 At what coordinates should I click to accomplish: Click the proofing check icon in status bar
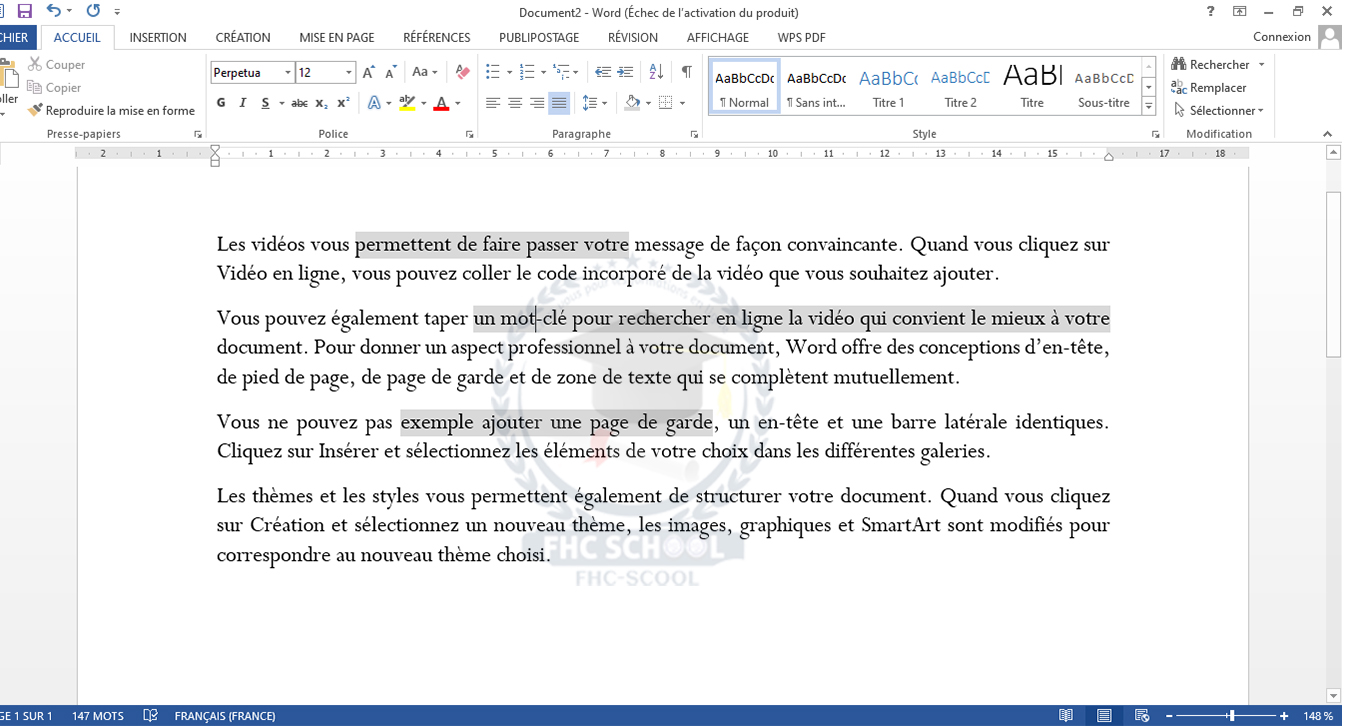click(x=151, y=716)
